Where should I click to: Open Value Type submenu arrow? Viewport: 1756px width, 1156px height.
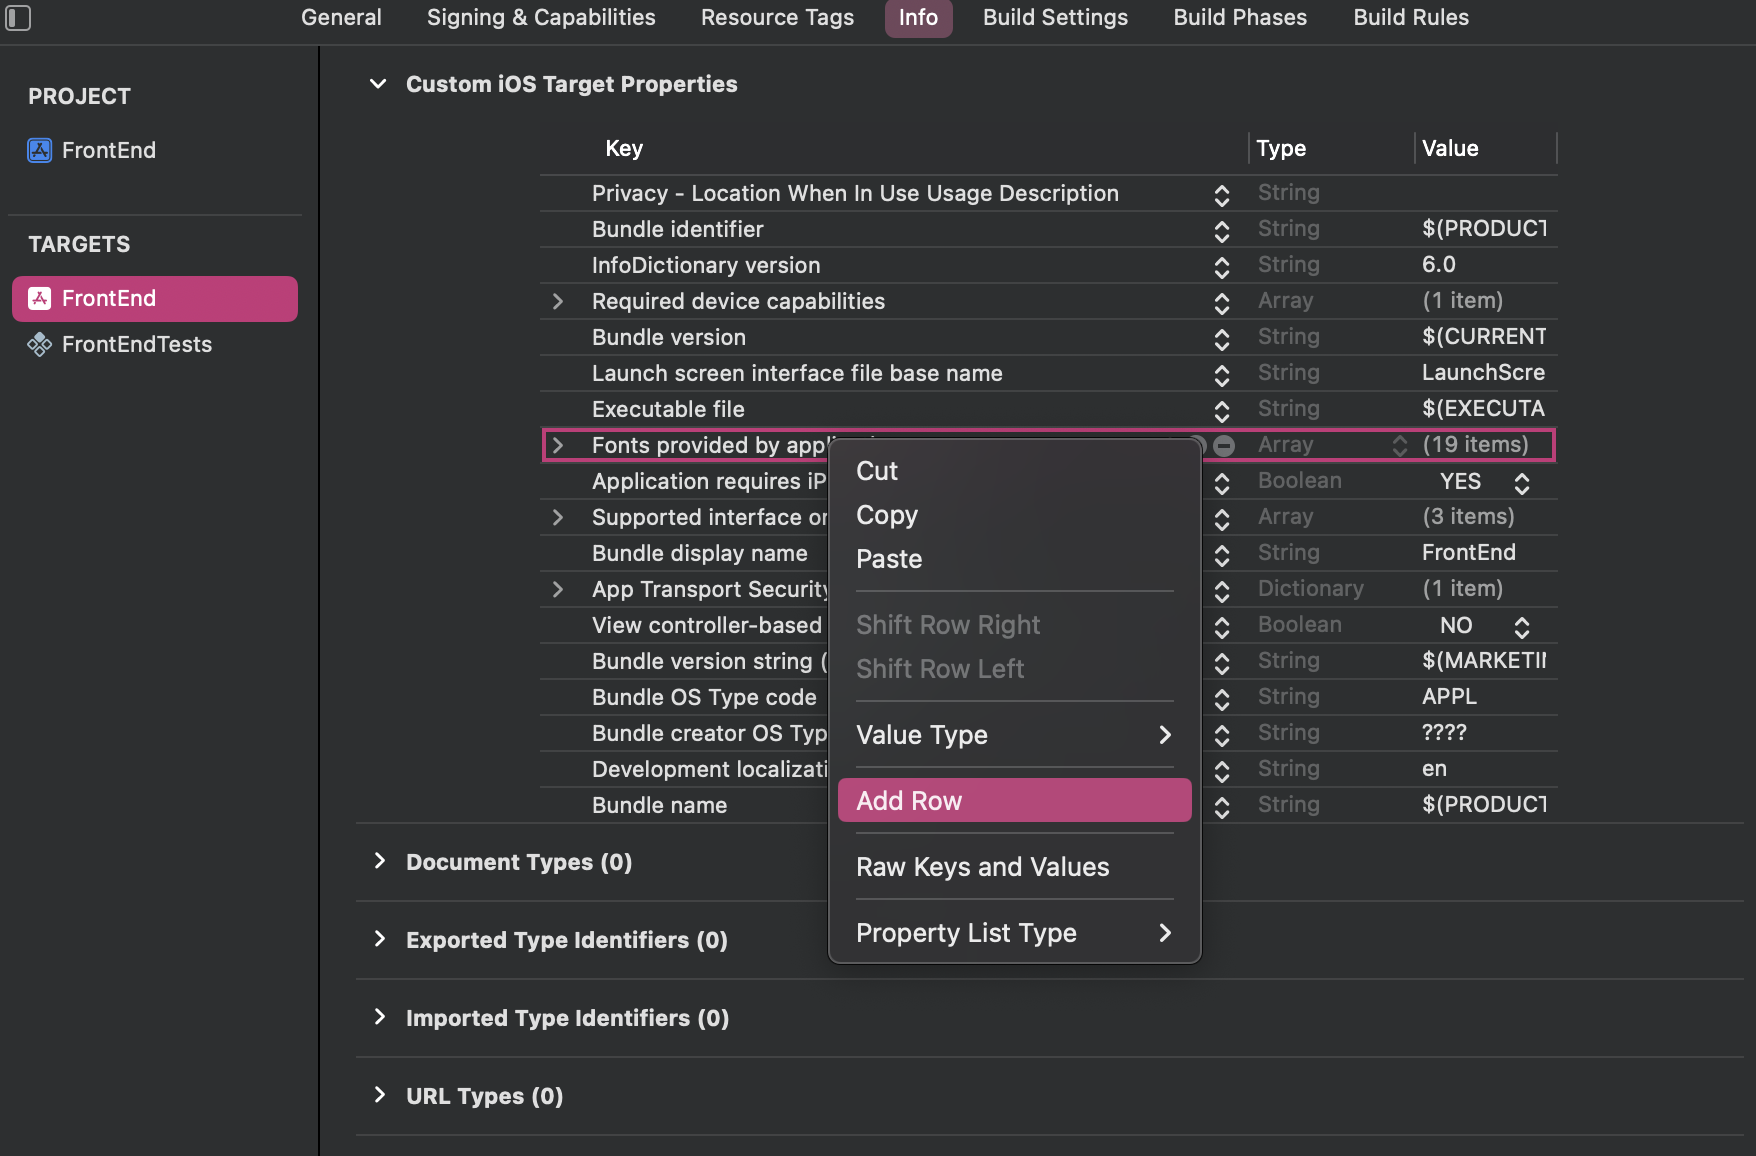click(x=1165, y=735)
